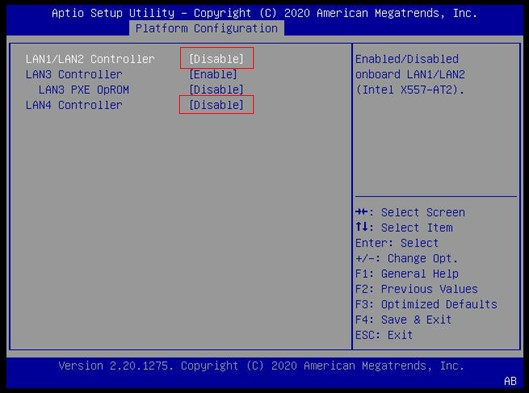Image resolution: width=529 pixels, height=393 pixels.
Task: Click the up-down arrows Select Item icon
Action: point(361,227)
